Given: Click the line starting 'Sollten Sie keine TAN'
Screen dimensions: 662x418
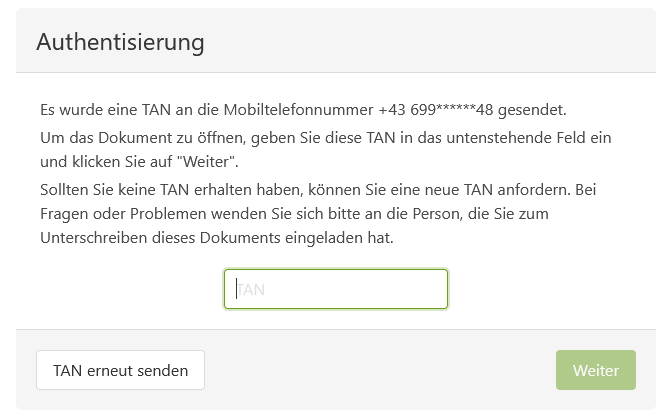Looking at the screenshot, I should pos(325,188).
